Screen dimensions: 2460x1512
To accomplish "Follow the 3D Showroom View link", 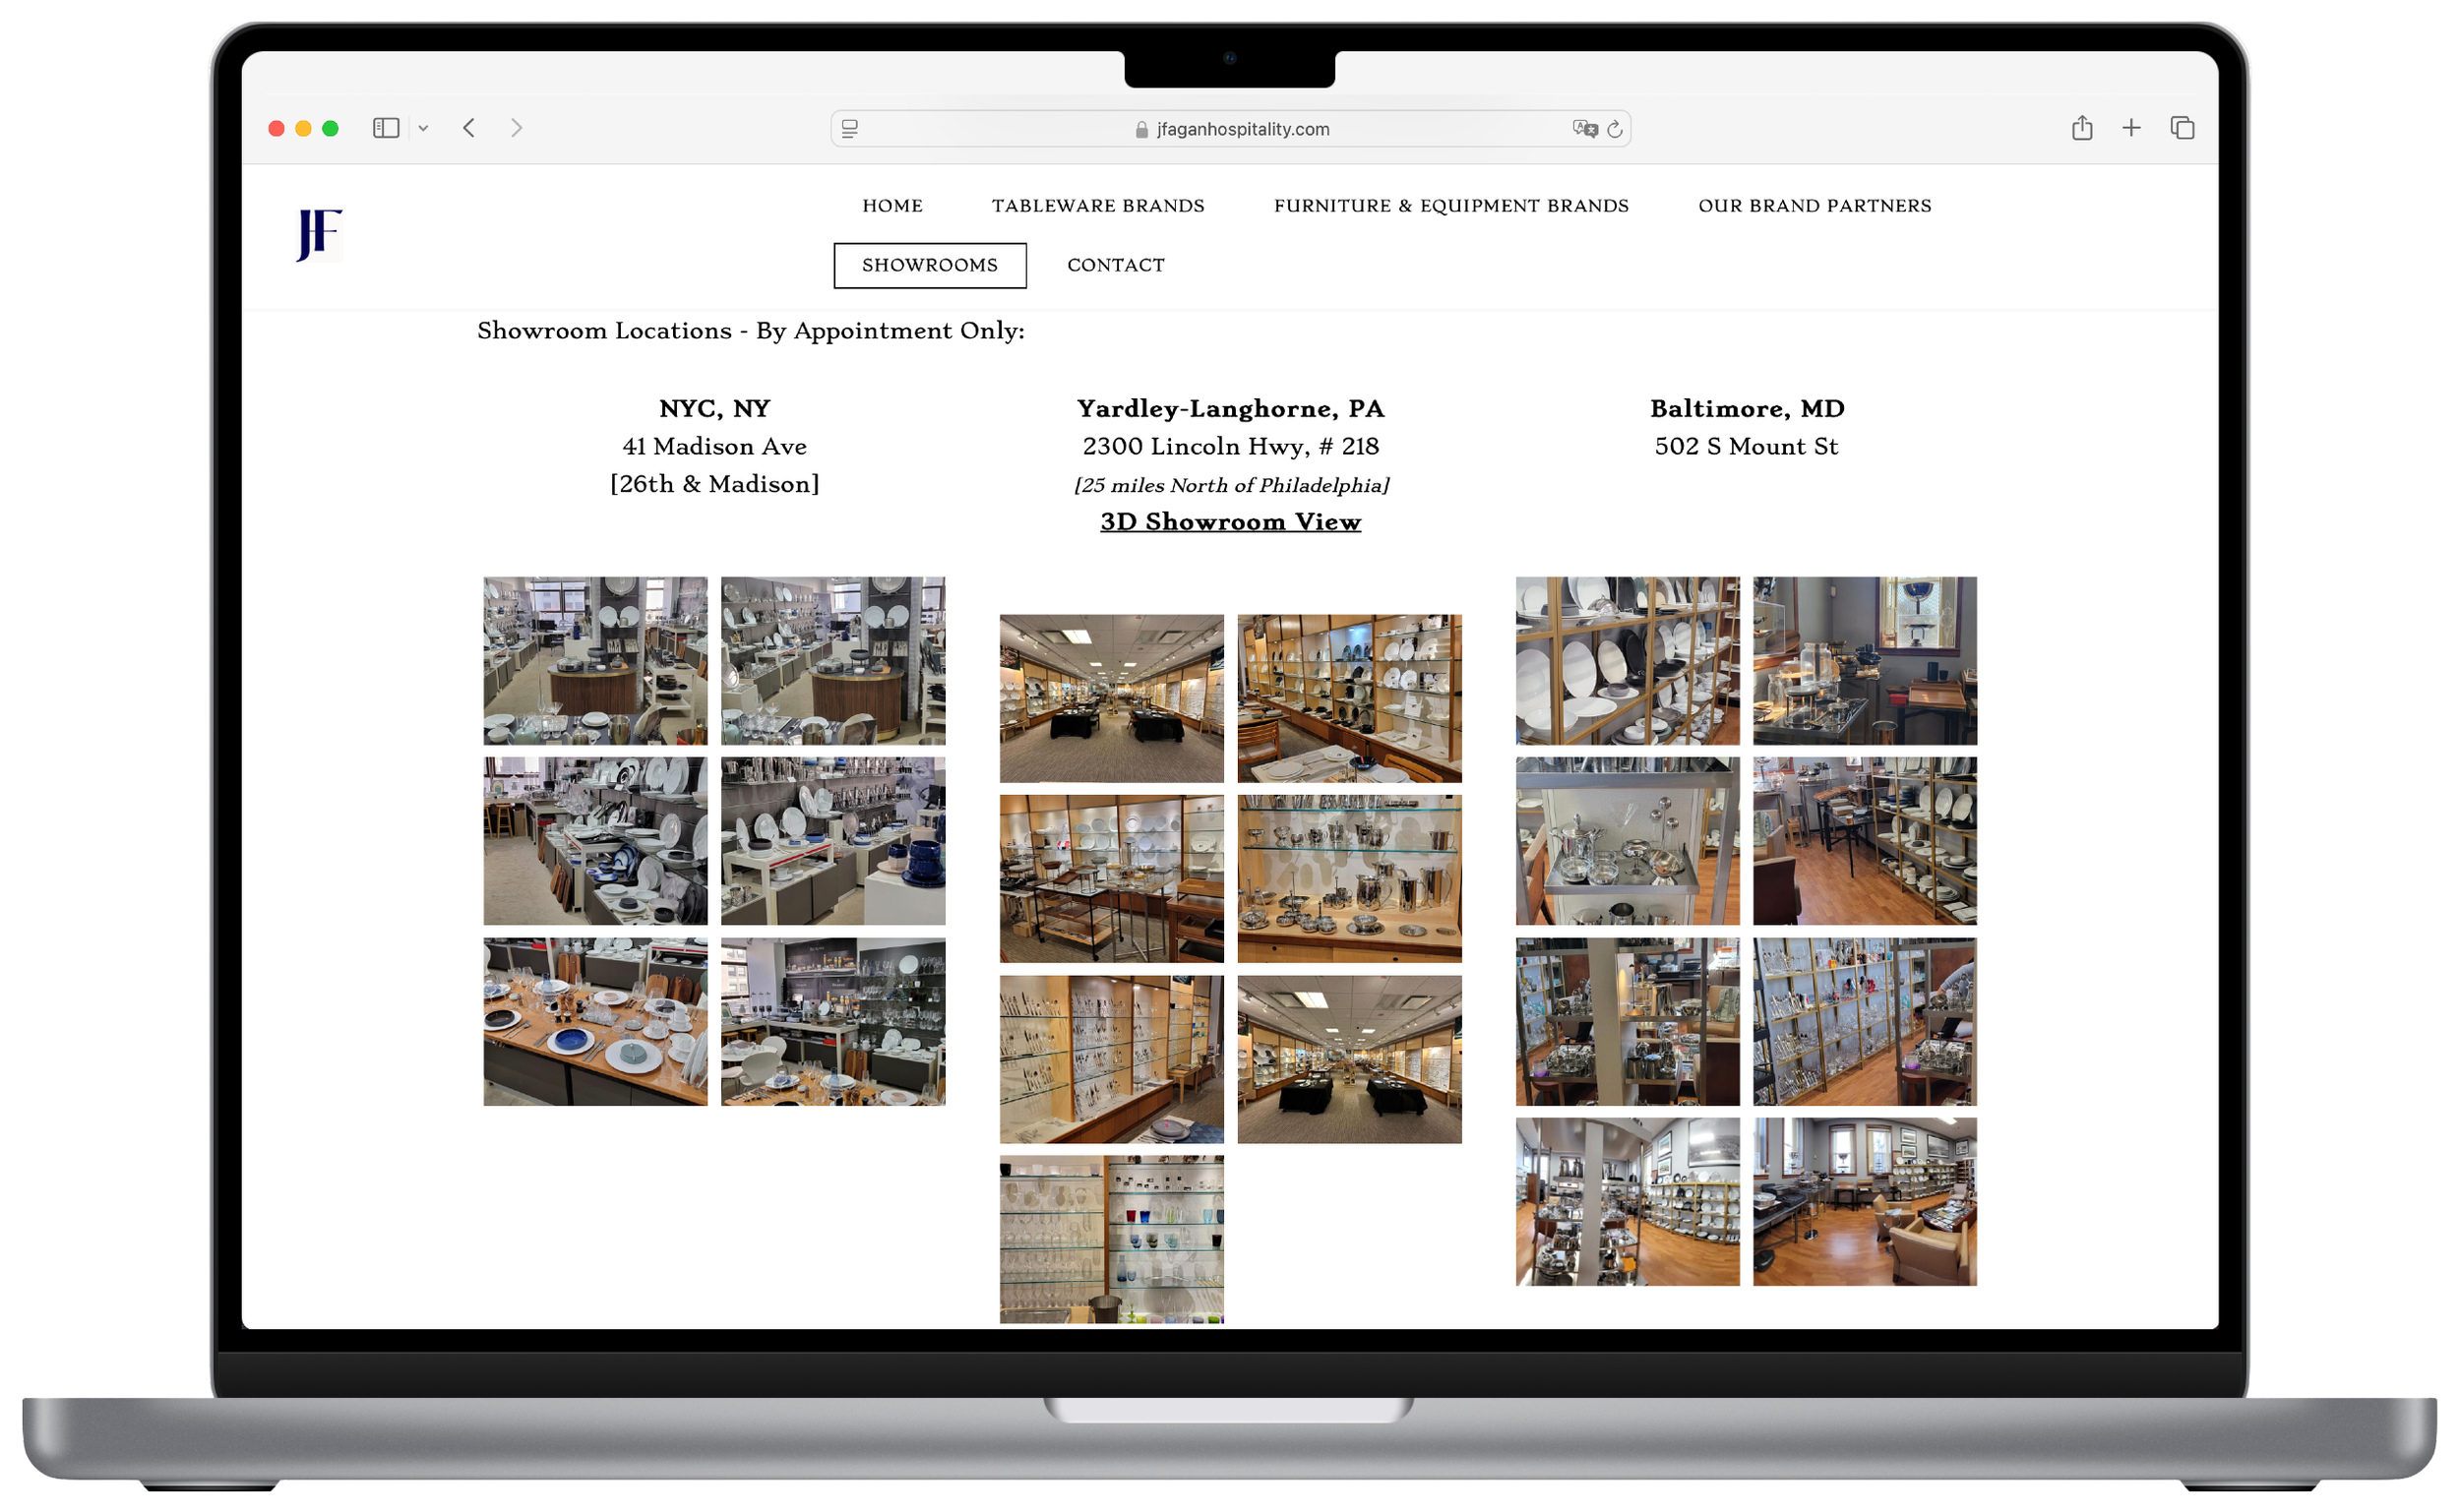I will (x=1230, y=522).
